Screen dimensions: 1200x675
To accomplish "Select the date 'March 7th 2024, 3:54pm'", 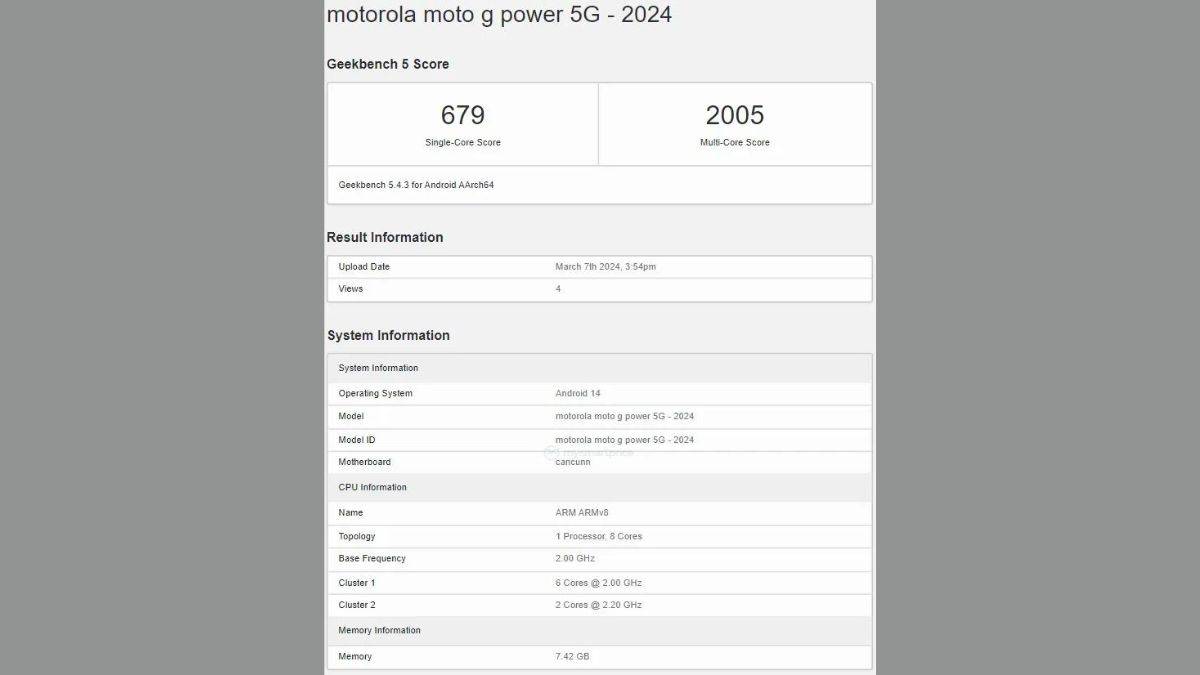I will tap(606, 267).
